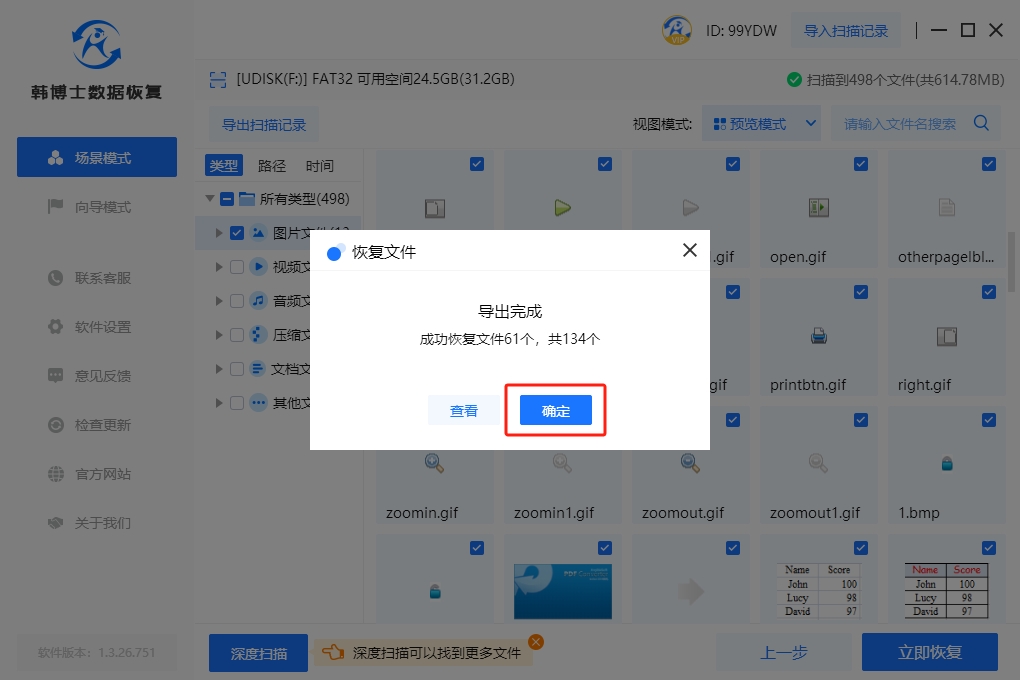This screenshot has height=680, width=1020.
Task: Toggle the 所有类型 checkbox
Action: coord(227,199)
